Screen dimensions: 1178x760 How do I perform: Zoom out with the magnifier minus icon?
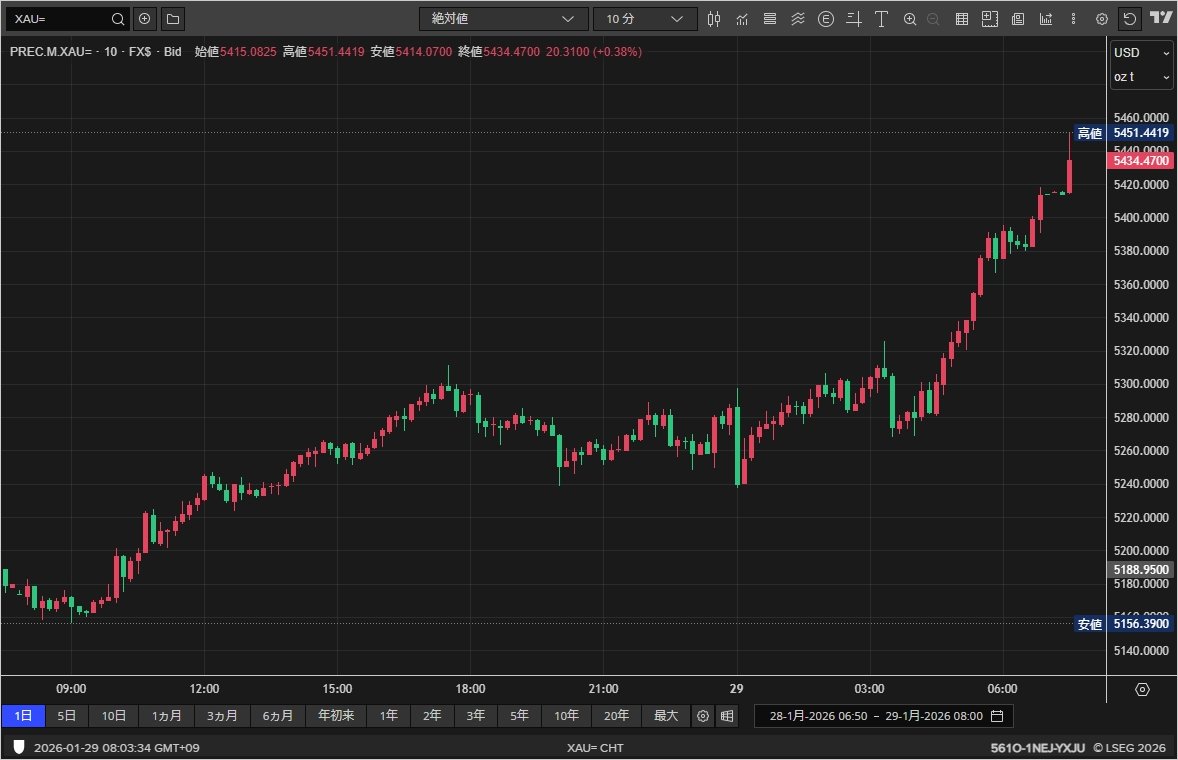point(933,19)
